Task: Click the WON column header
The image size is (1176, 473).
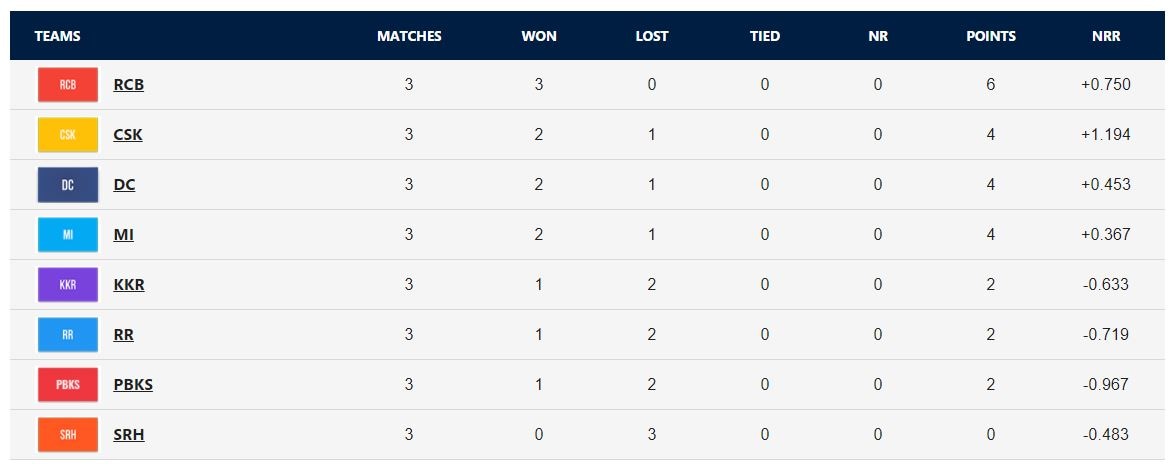Action: [x=538, y=36]
